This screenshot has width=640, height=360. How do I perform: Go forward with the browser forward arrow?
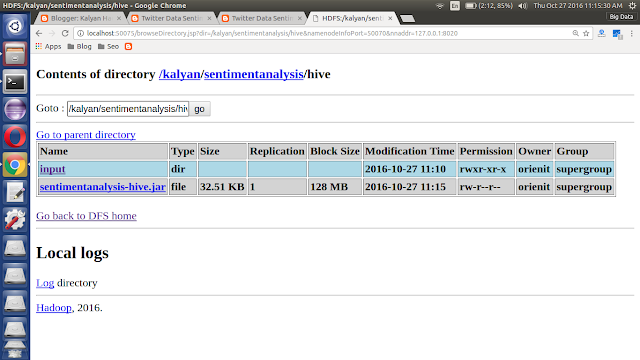52,33
